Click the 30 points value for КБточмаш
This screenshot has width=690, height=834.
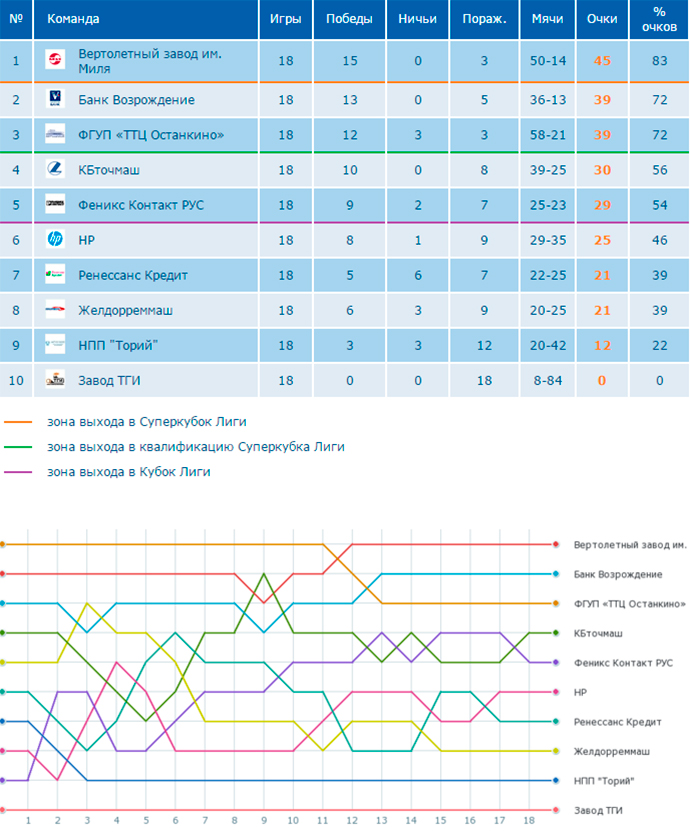point(602,170)
